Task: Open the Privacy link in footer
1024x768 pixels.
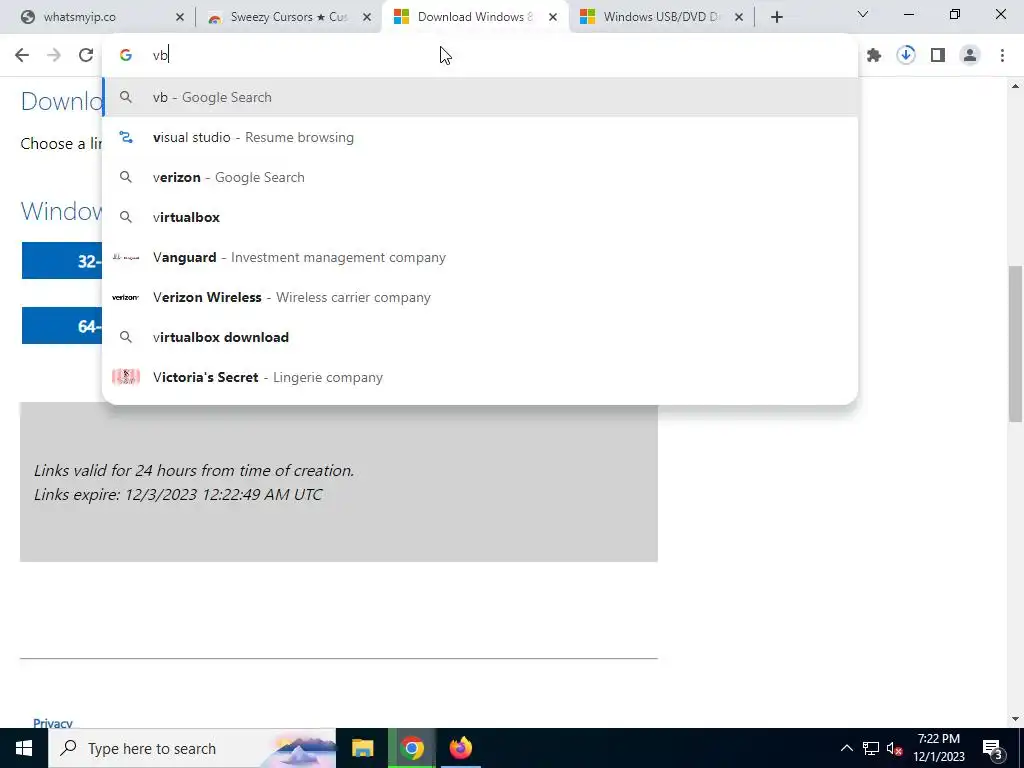Action: (x=53, y=723)
